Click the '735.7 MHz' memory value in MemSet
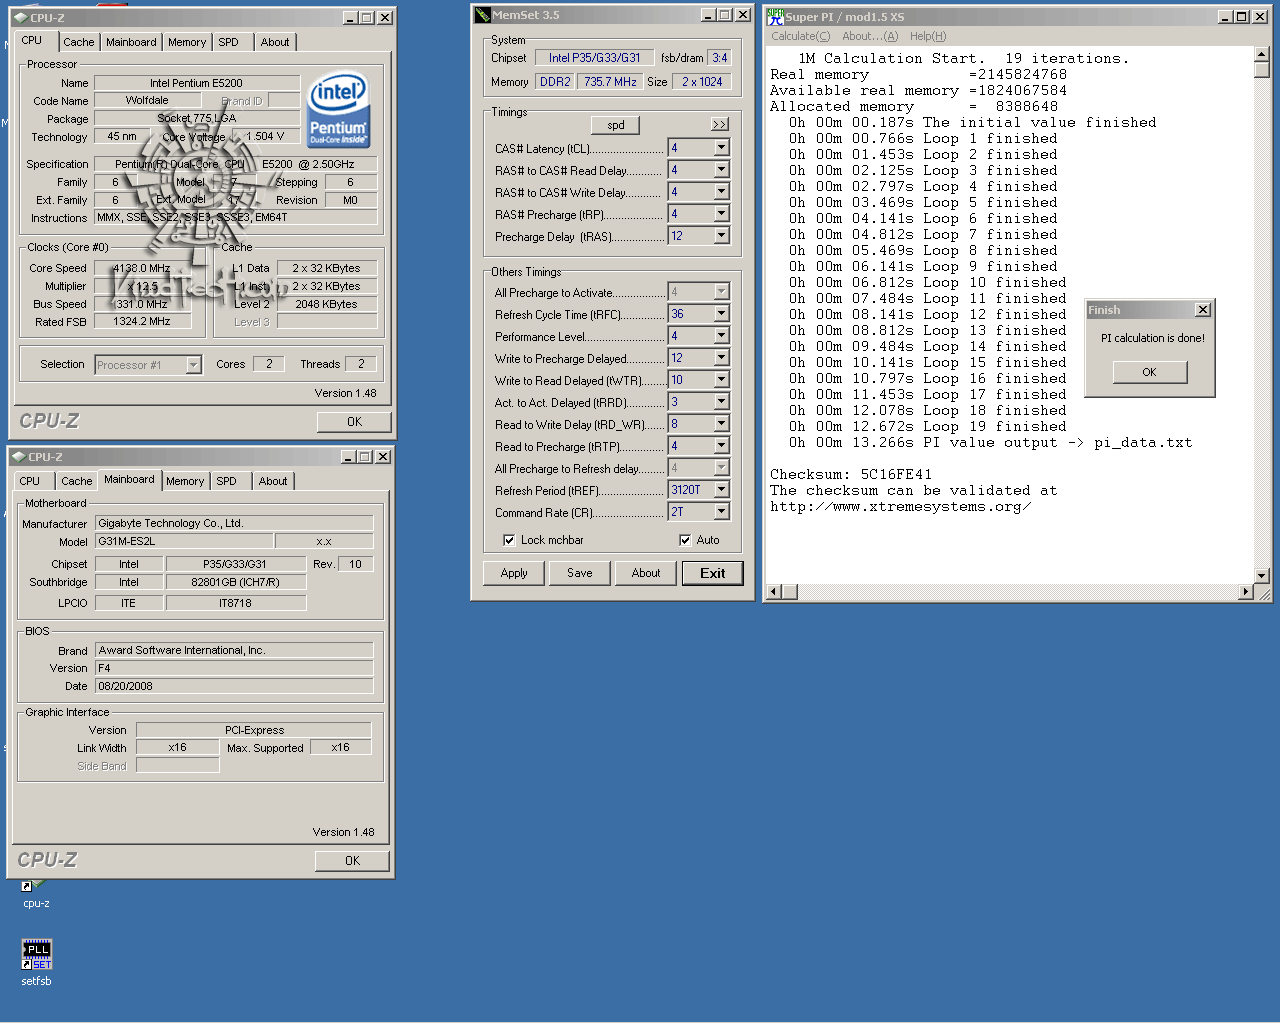 click(x=611, y=82)
